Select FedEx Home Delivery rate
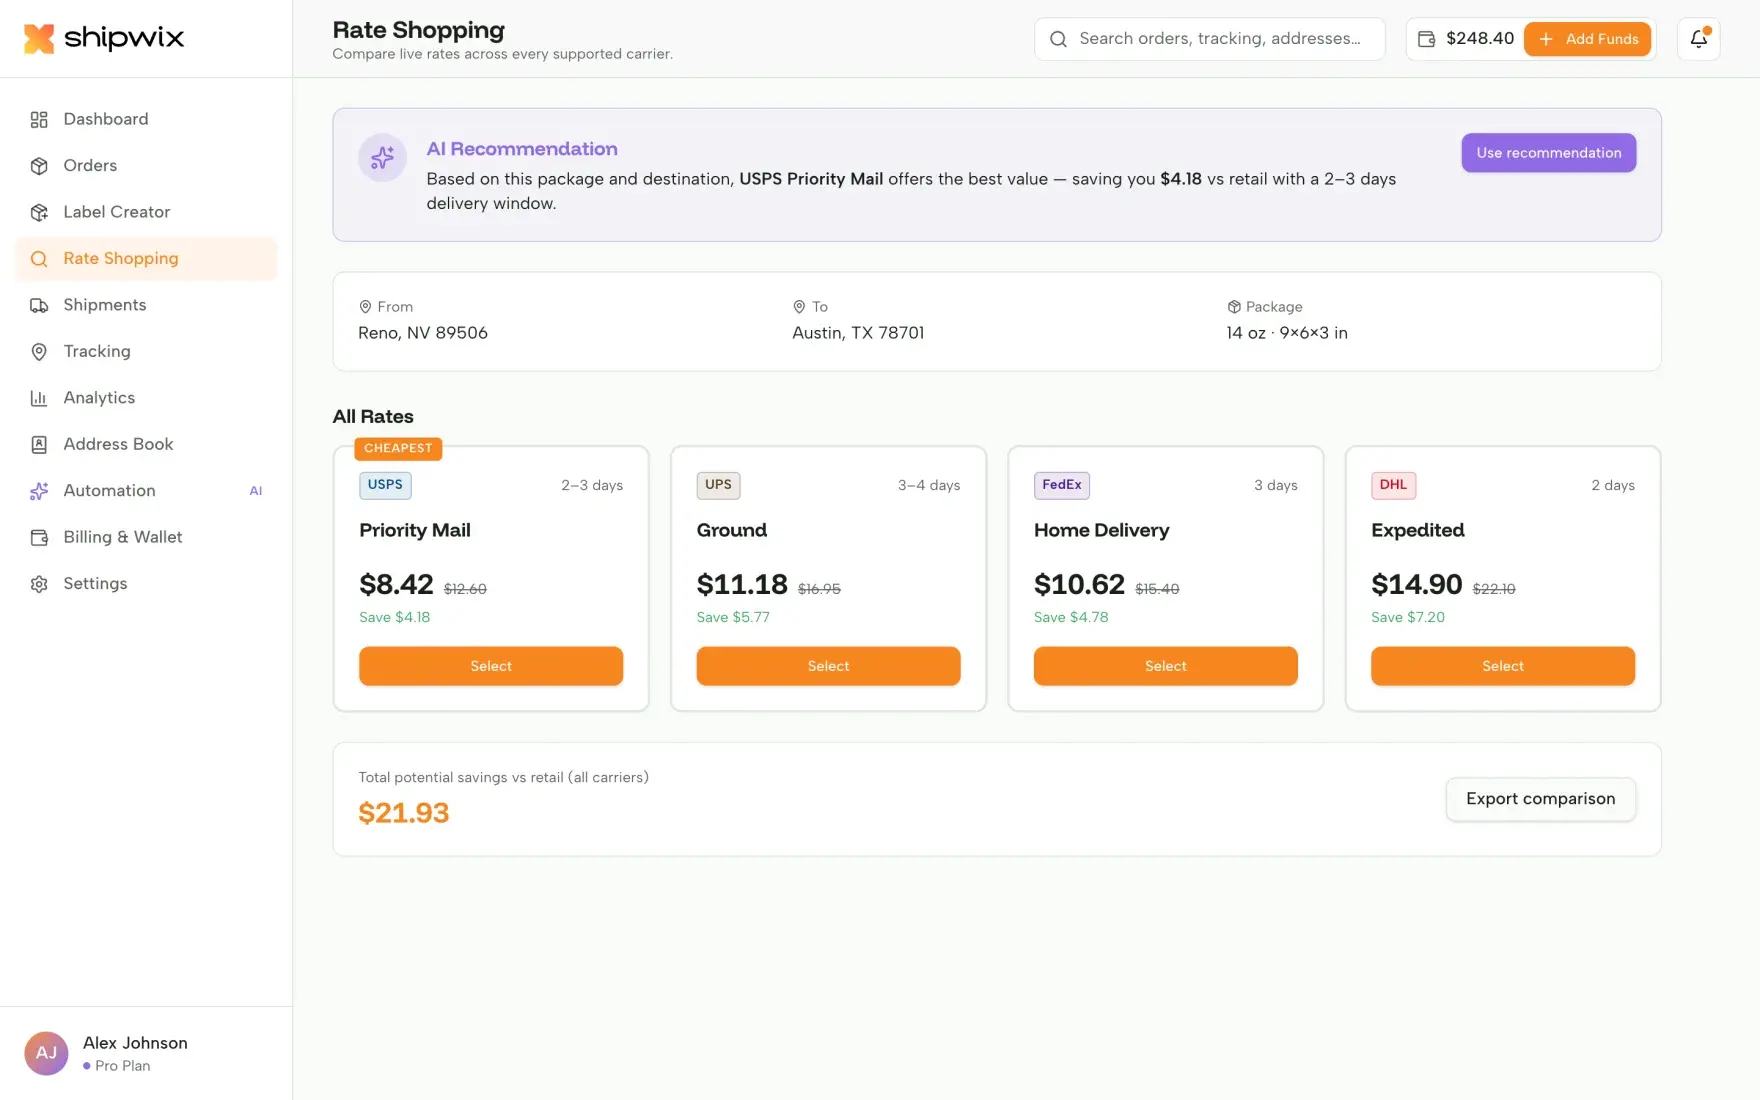 point(1166,666)
